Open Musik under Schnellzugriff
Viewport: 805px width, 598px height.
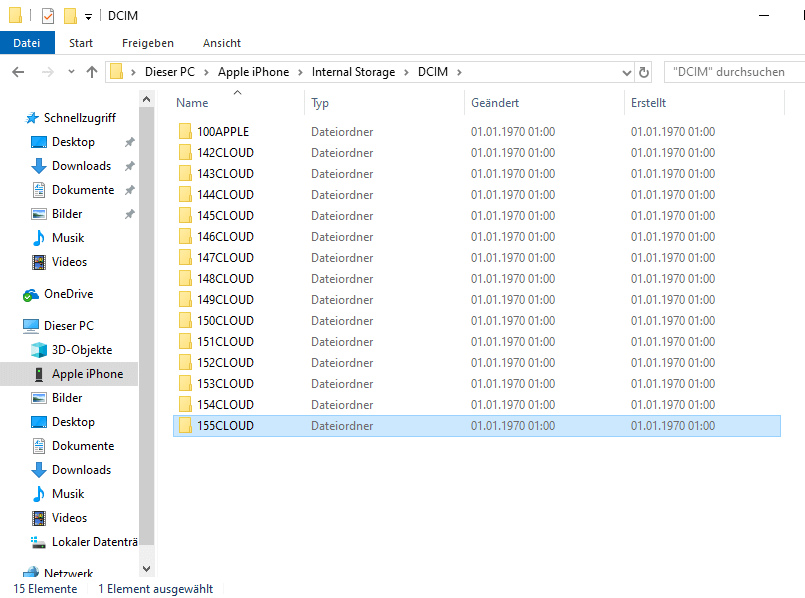tap(68, 238)
